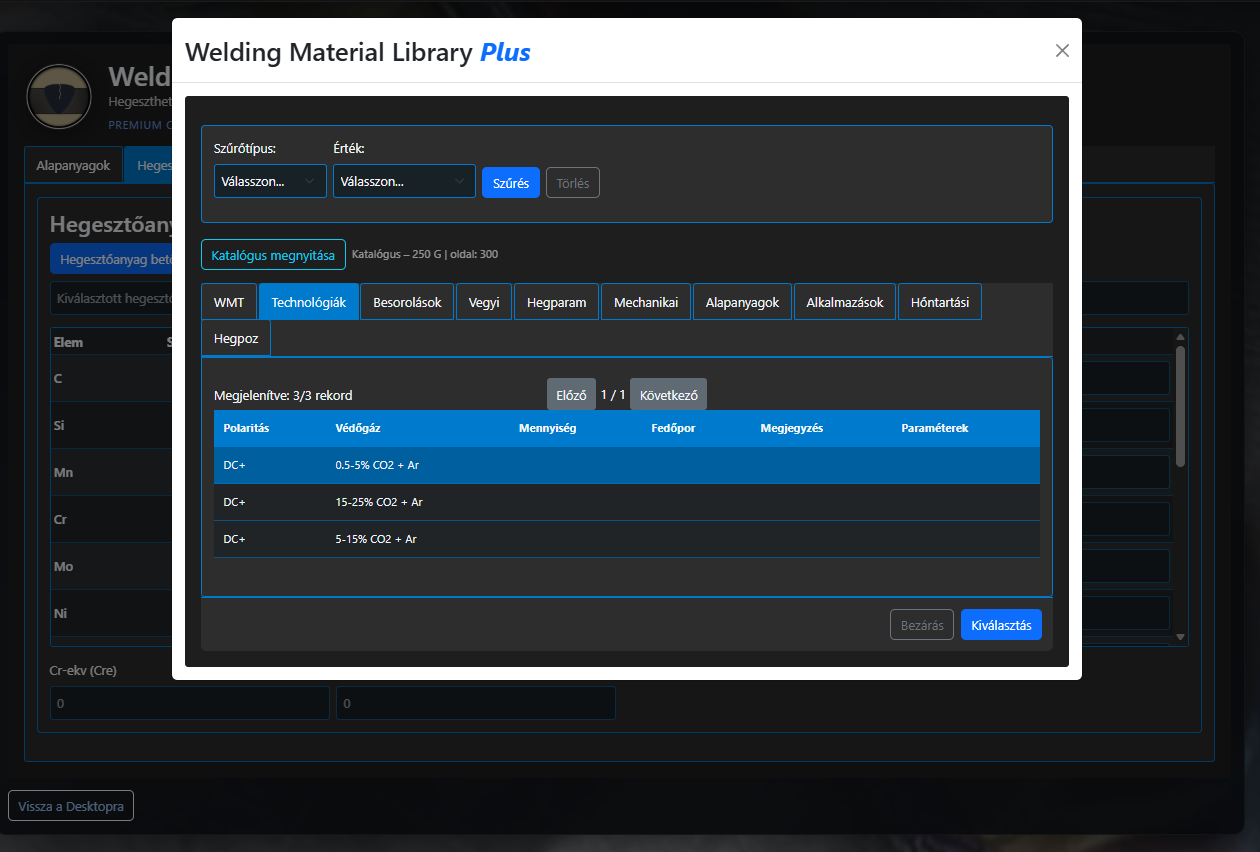Click the Cr-ekv (Cre) input field

tap(189, 703)
